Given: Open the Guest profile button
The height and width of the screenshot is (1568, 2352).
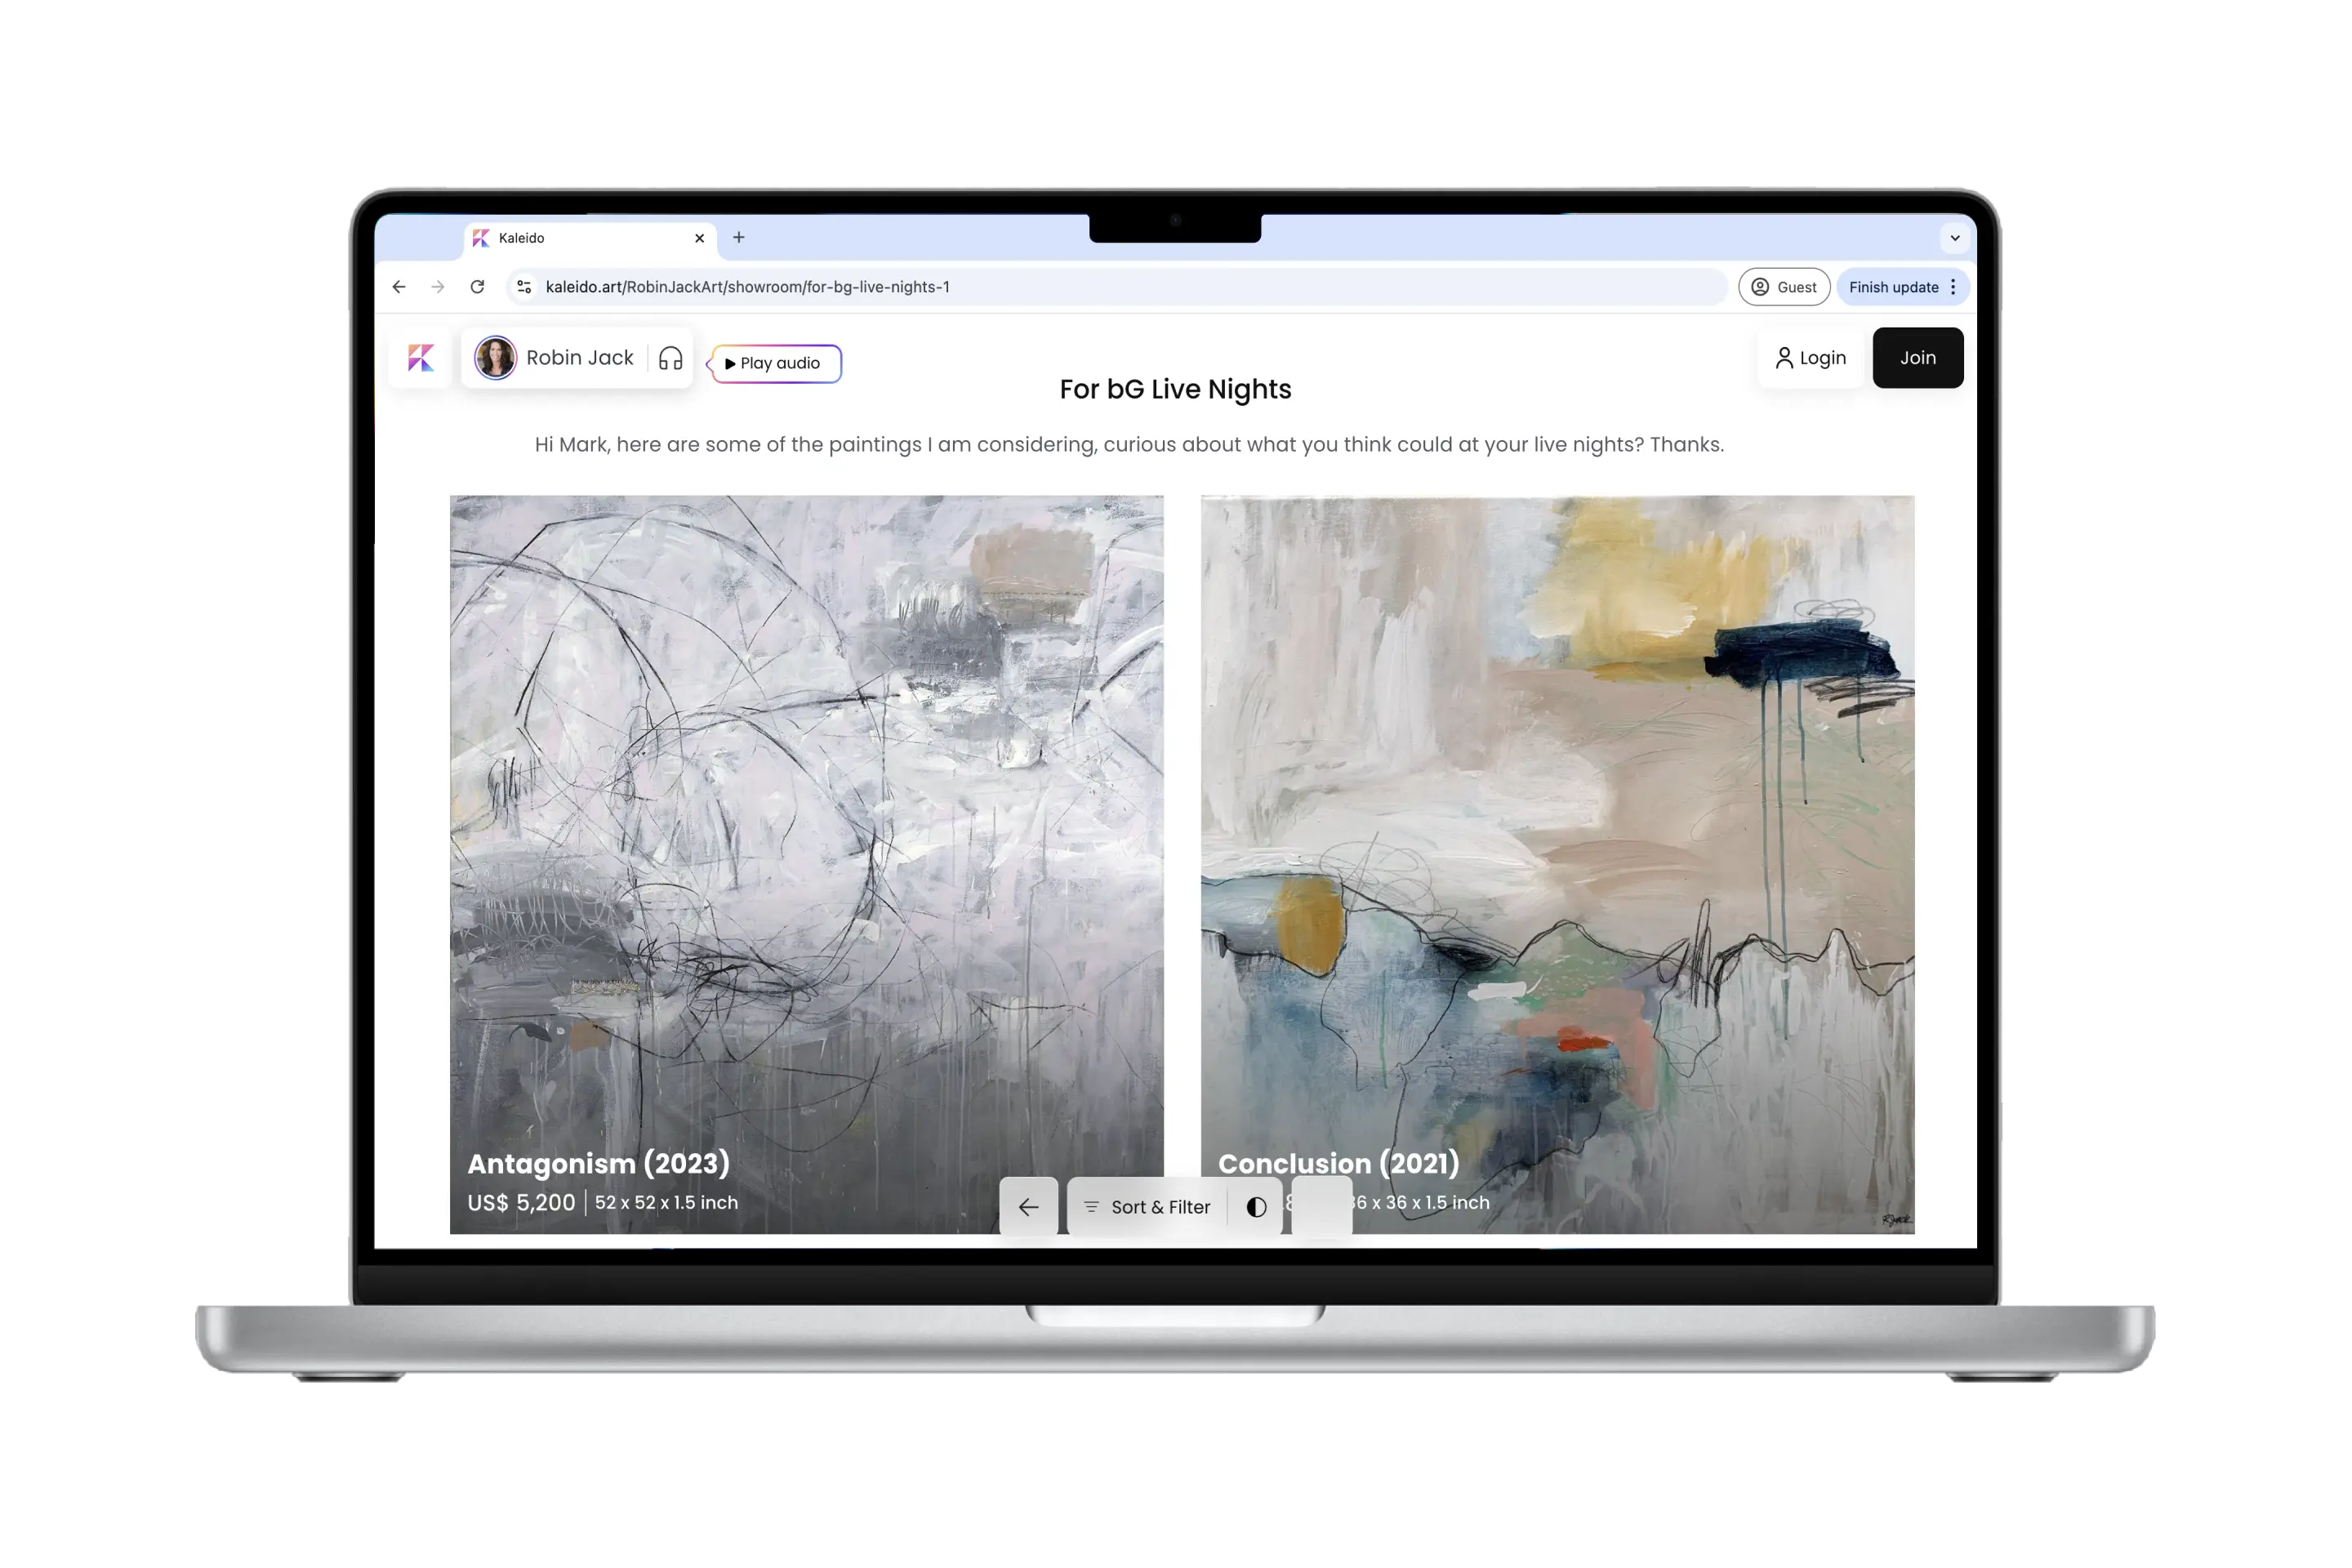Looking at the screenshot, I should click(x=1784, y=287).
